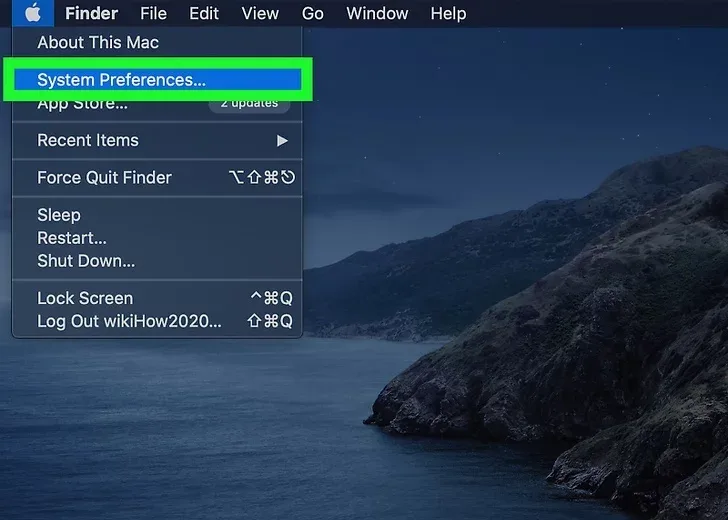Choose Lock Screen
728x520 pixels.
point(157,298)
